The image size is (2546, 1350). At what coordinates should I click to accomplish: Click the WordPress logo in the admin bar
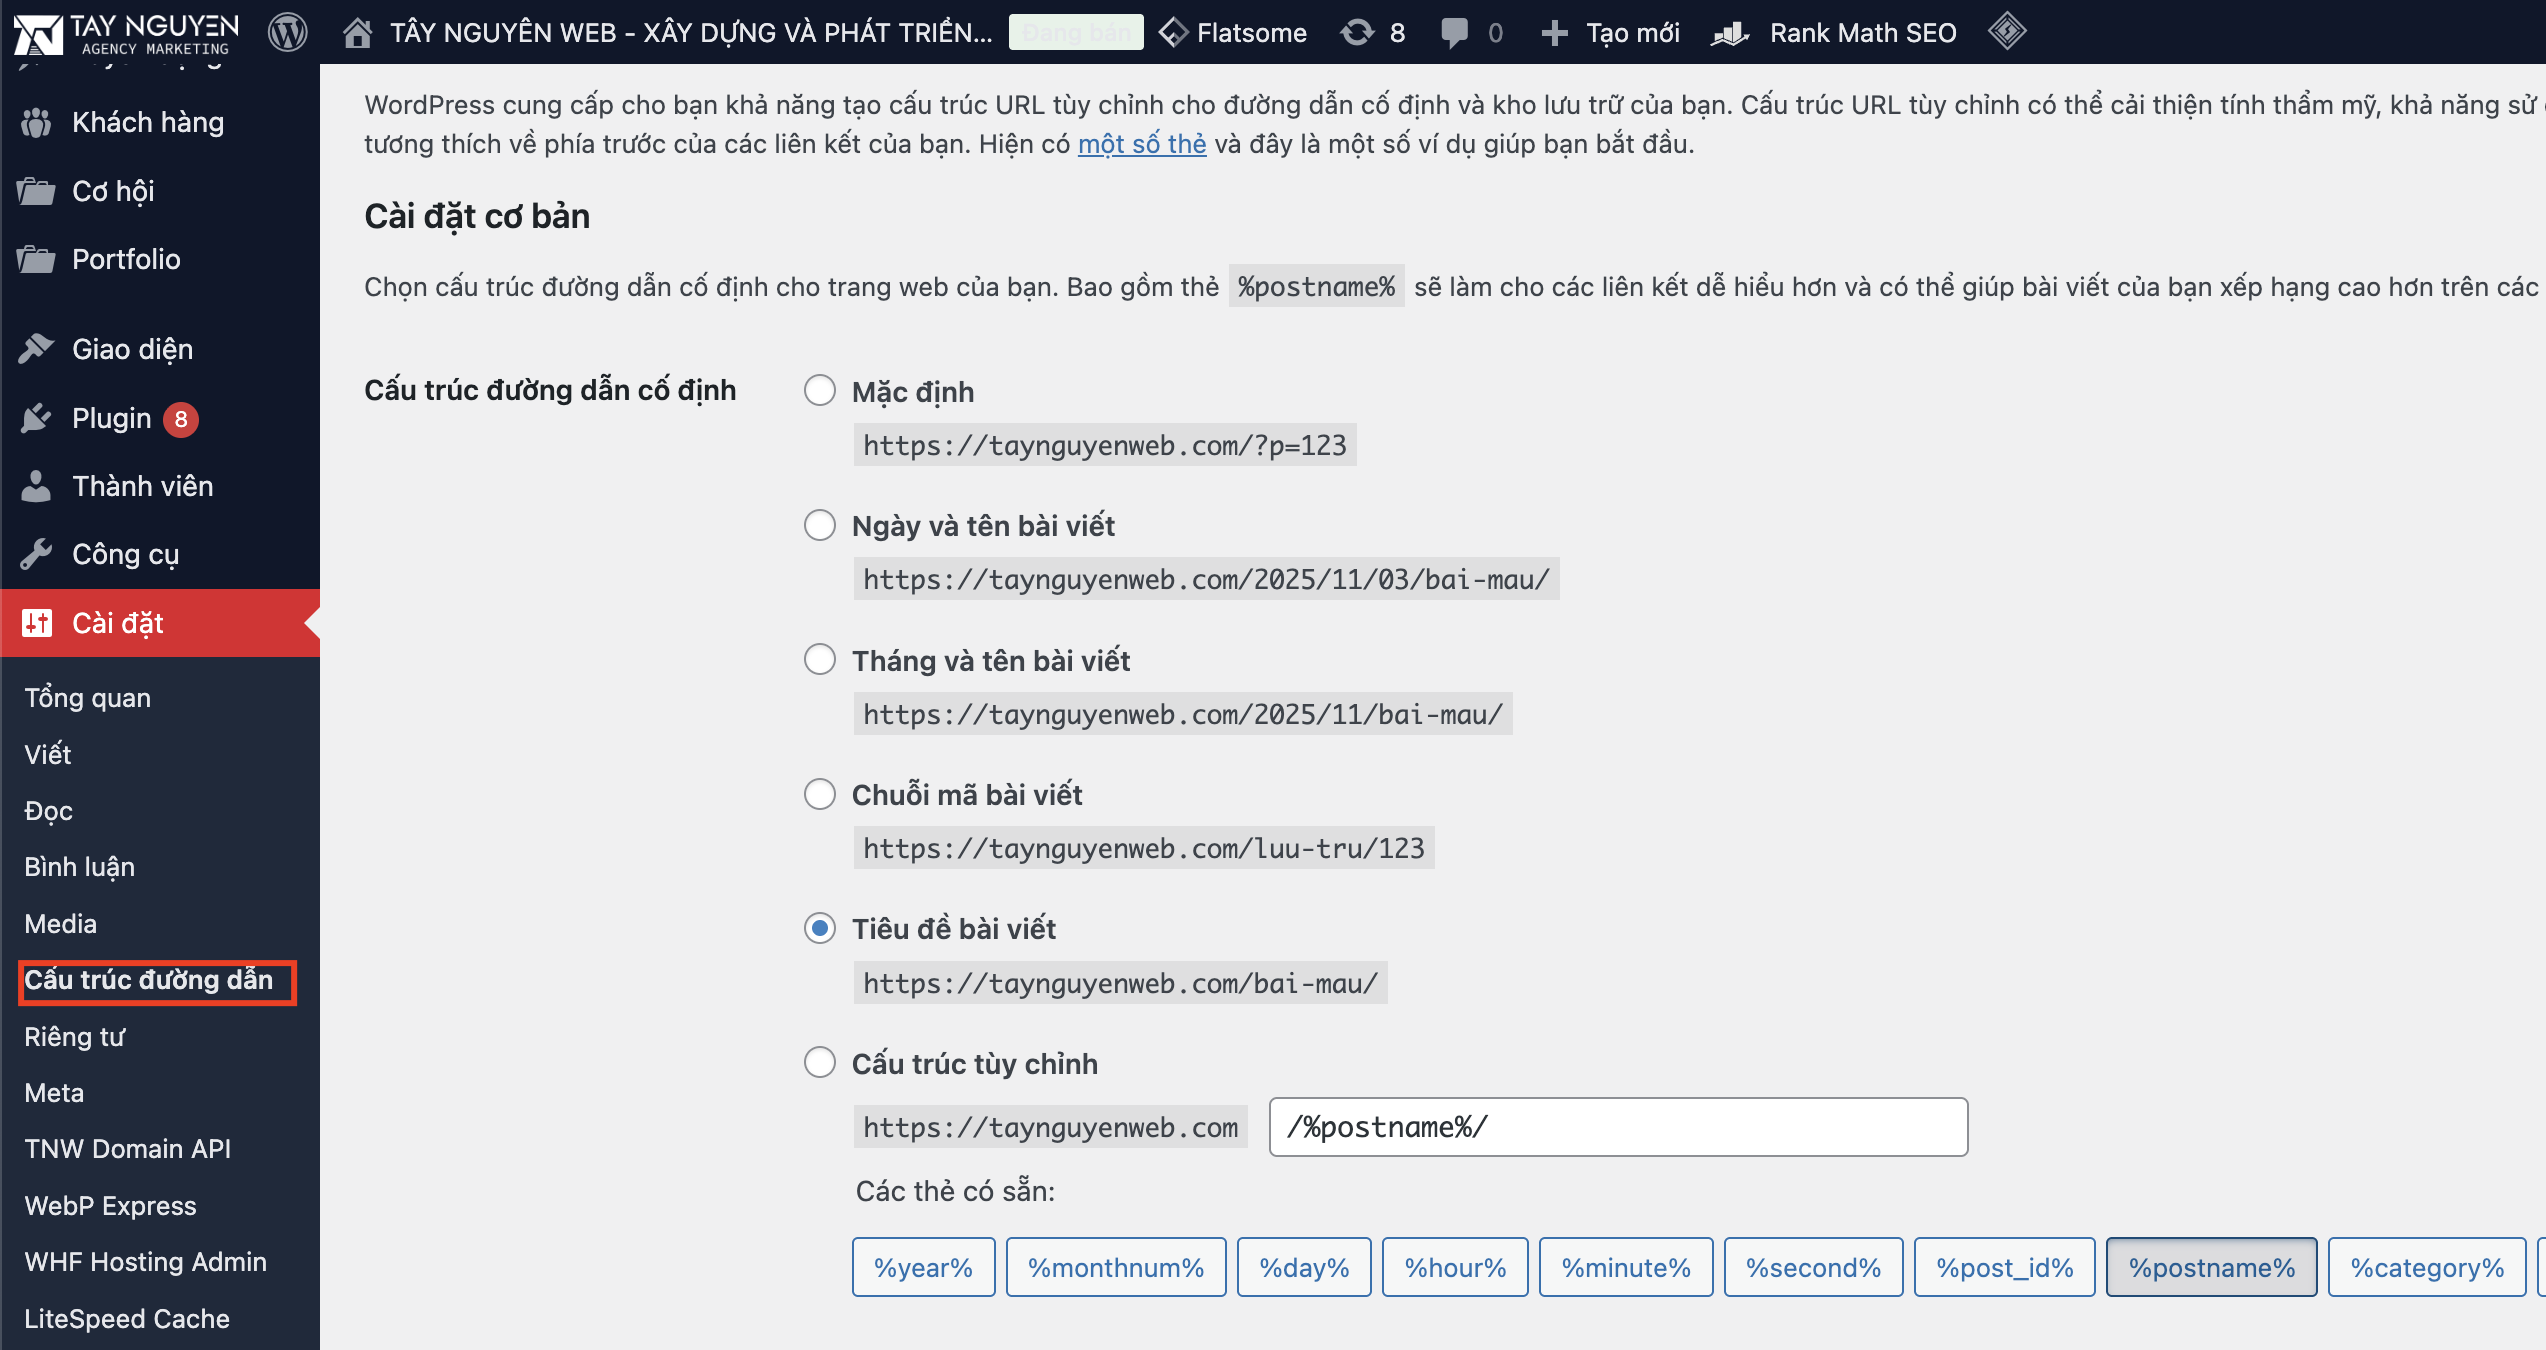tap(287, 31)
